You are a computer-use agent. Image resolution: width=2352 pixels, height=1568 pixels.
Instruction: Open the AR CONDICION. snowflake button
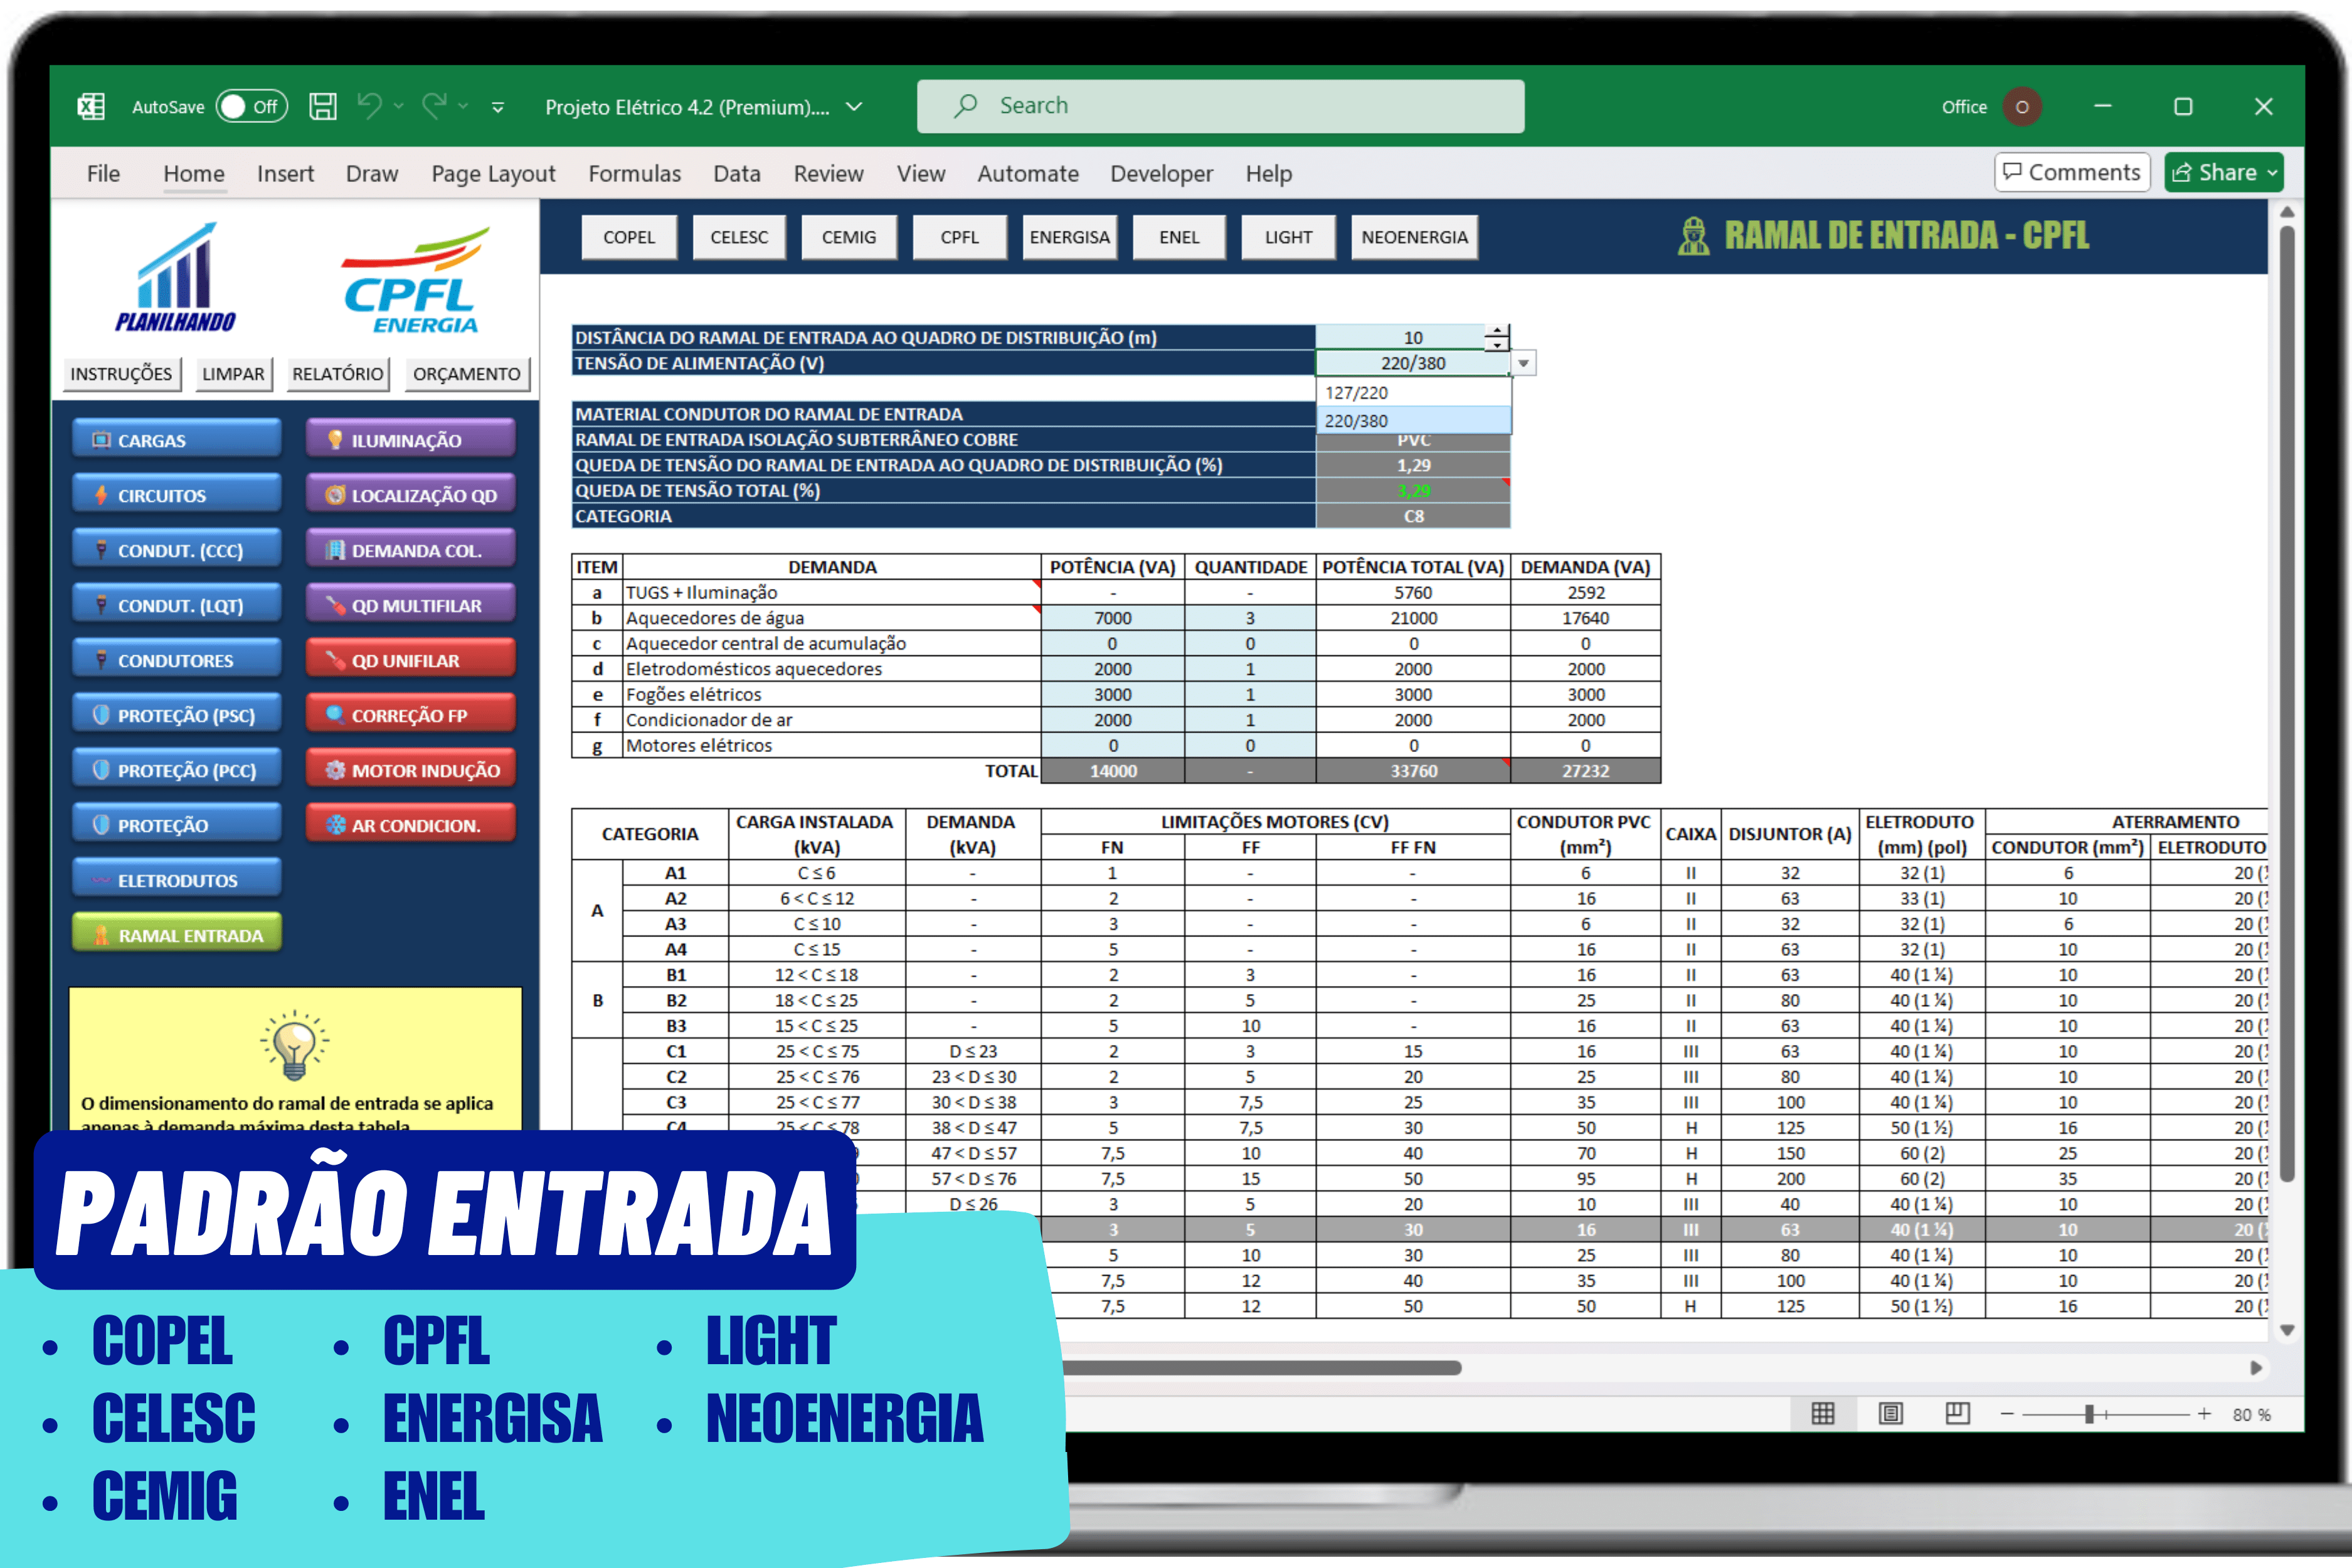tap(411, 825)
